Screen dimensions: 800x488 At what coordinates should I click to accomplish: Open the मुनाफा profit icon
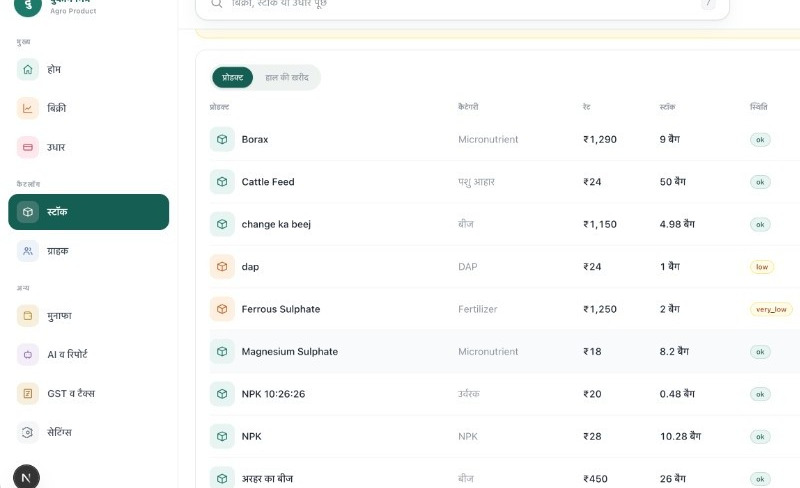[x=28, y=315]
